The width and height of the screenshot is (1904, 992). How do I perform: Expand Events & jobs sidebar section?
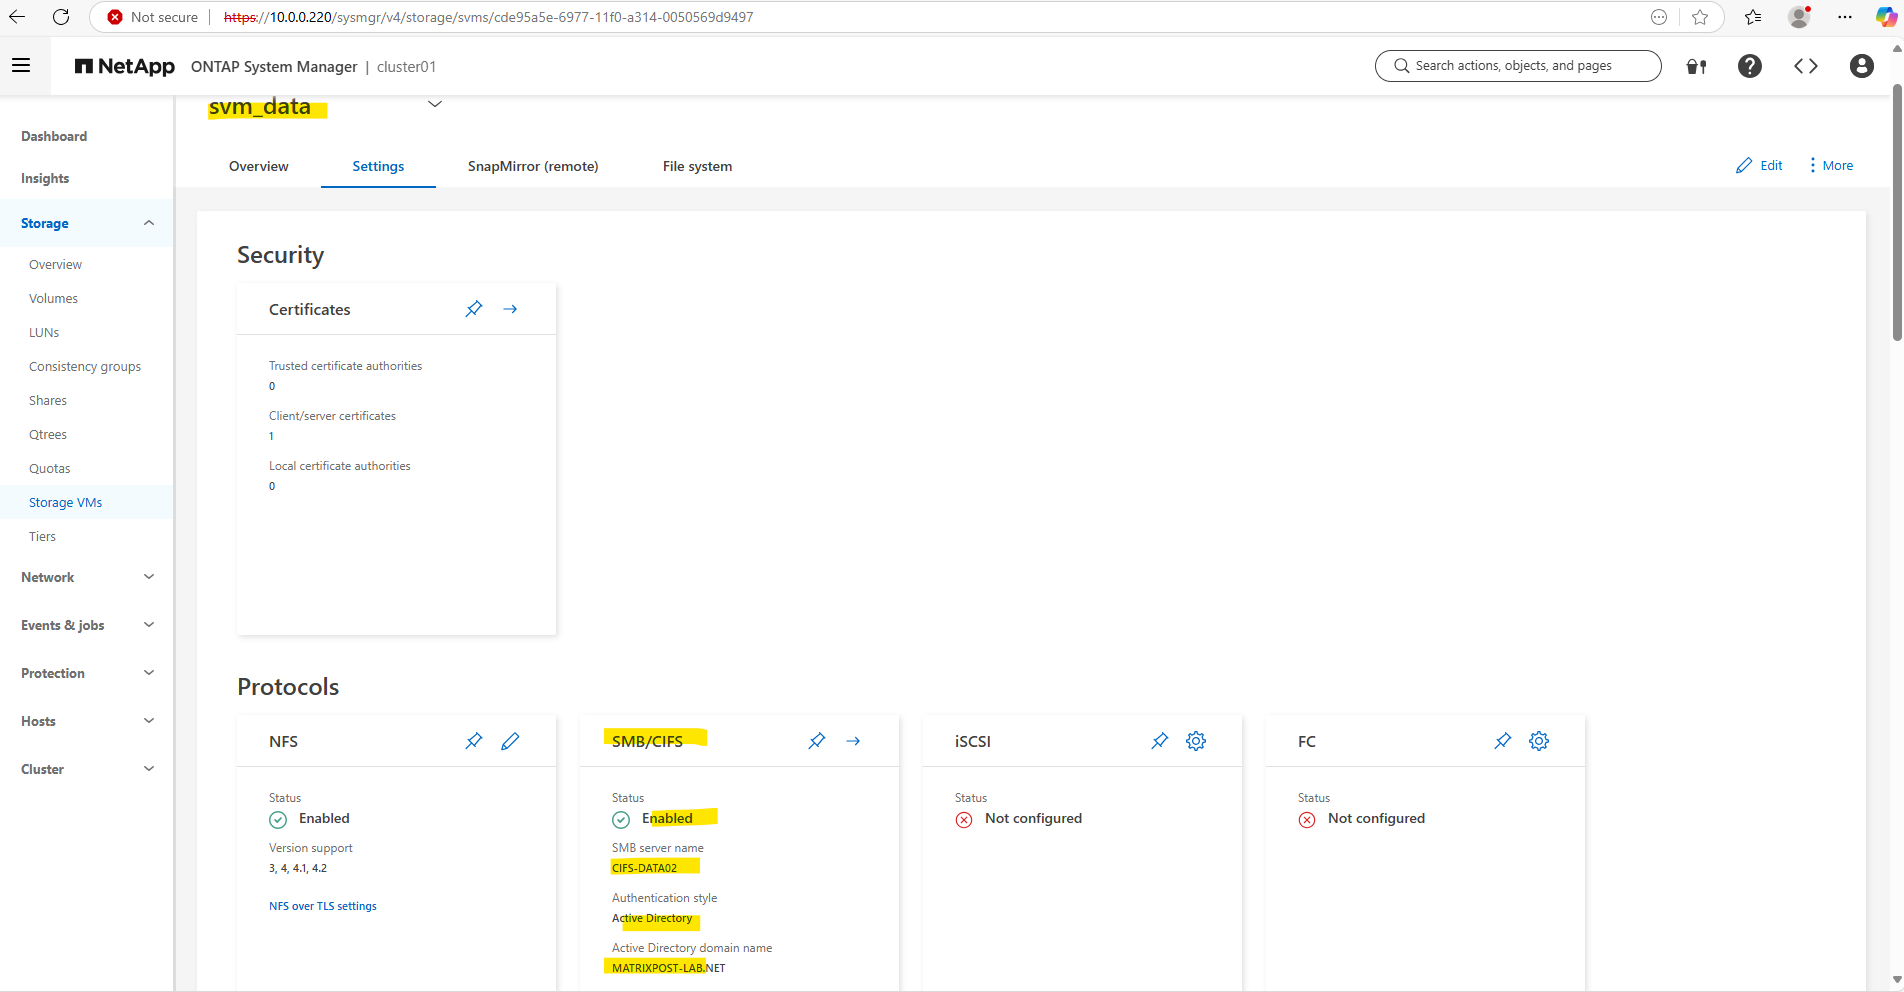point(149,625)
